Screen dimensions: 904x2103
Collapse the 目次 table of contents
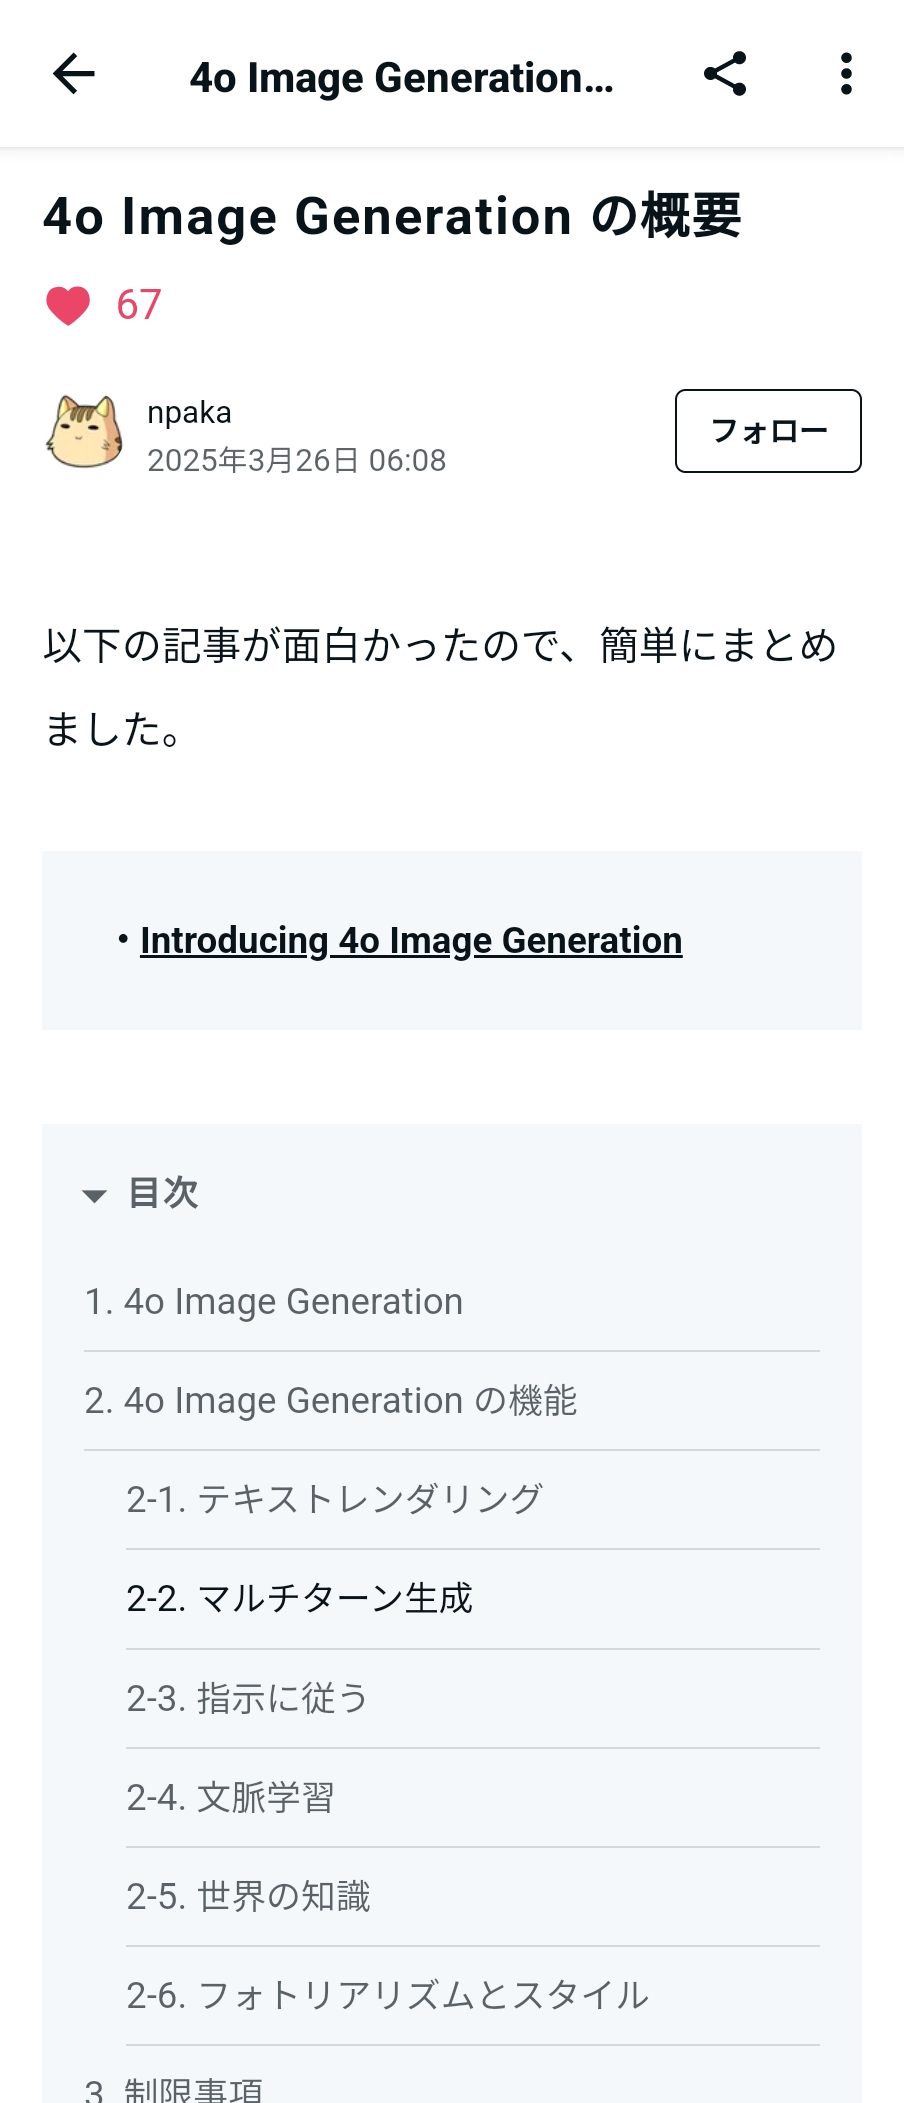point(95,1195)
